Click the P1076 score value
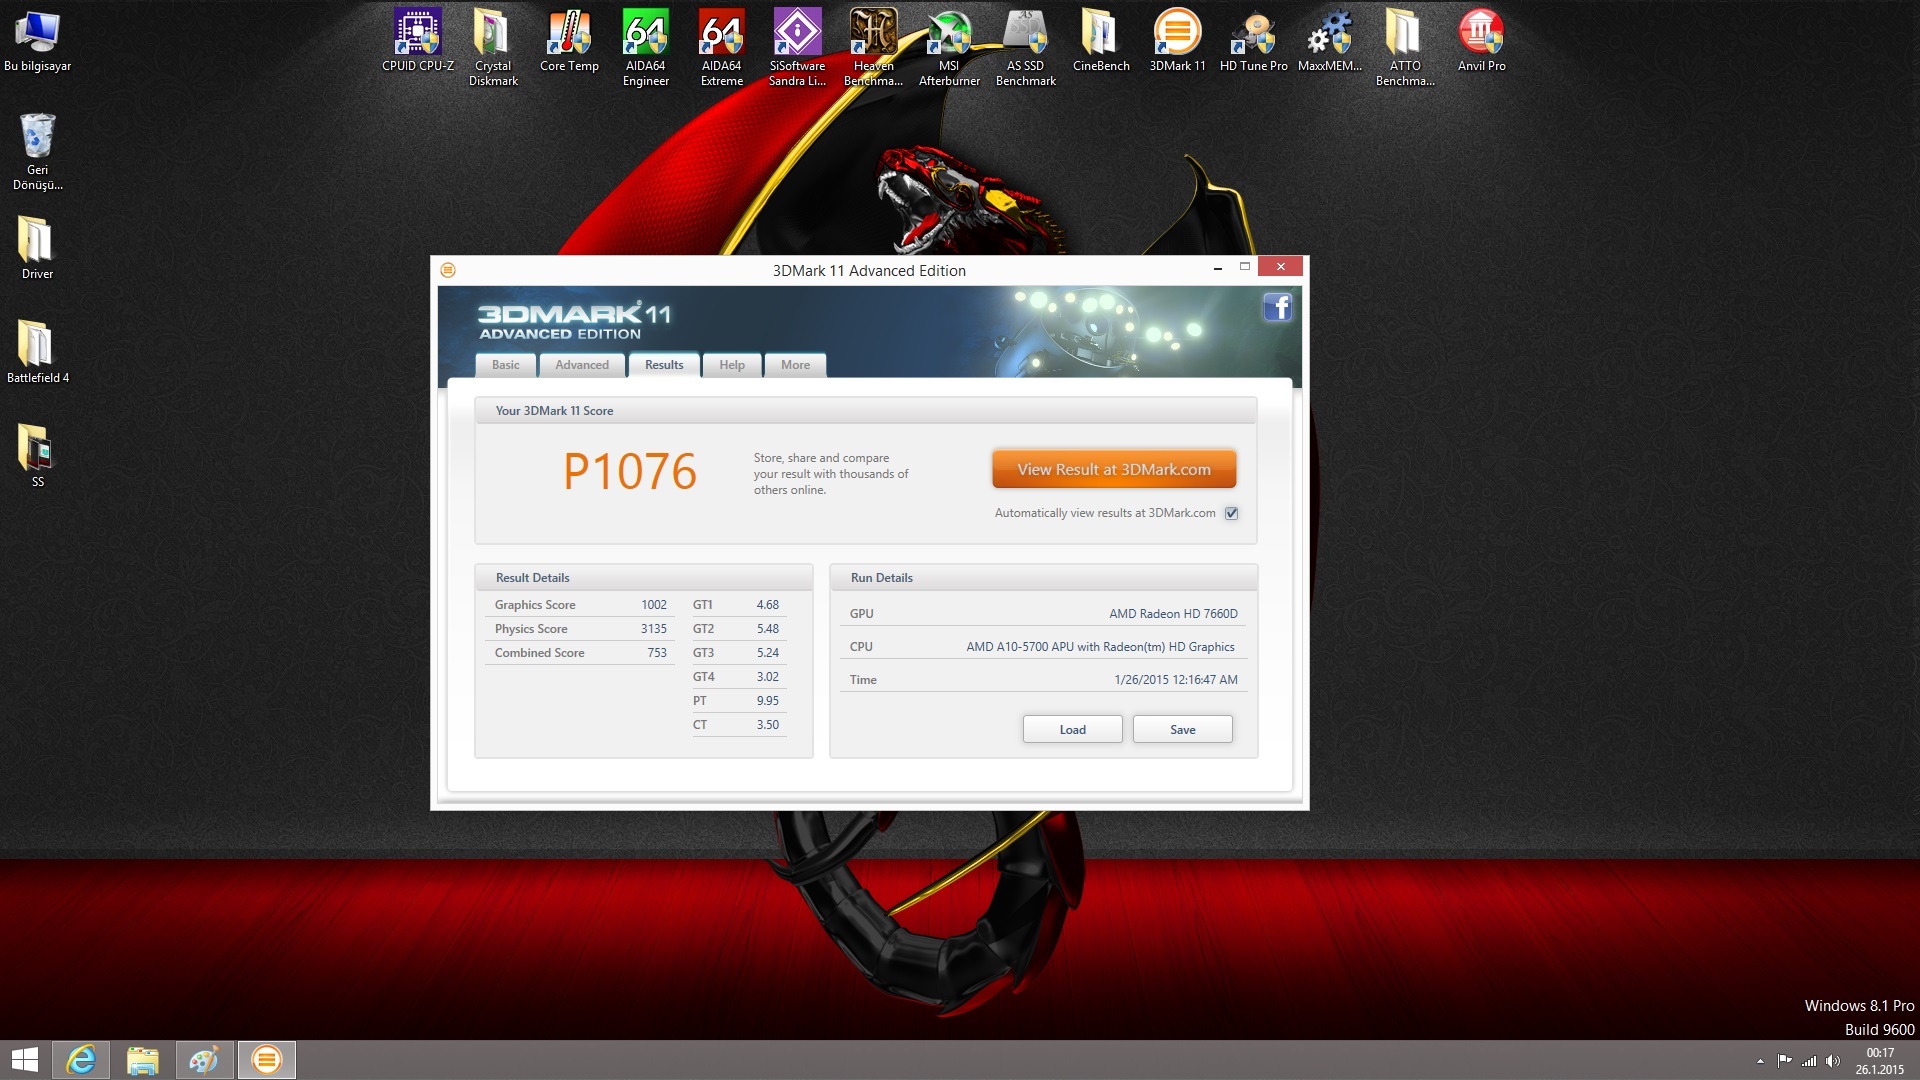Viewport: 1920px width, 1080px height. click(630, 471)
